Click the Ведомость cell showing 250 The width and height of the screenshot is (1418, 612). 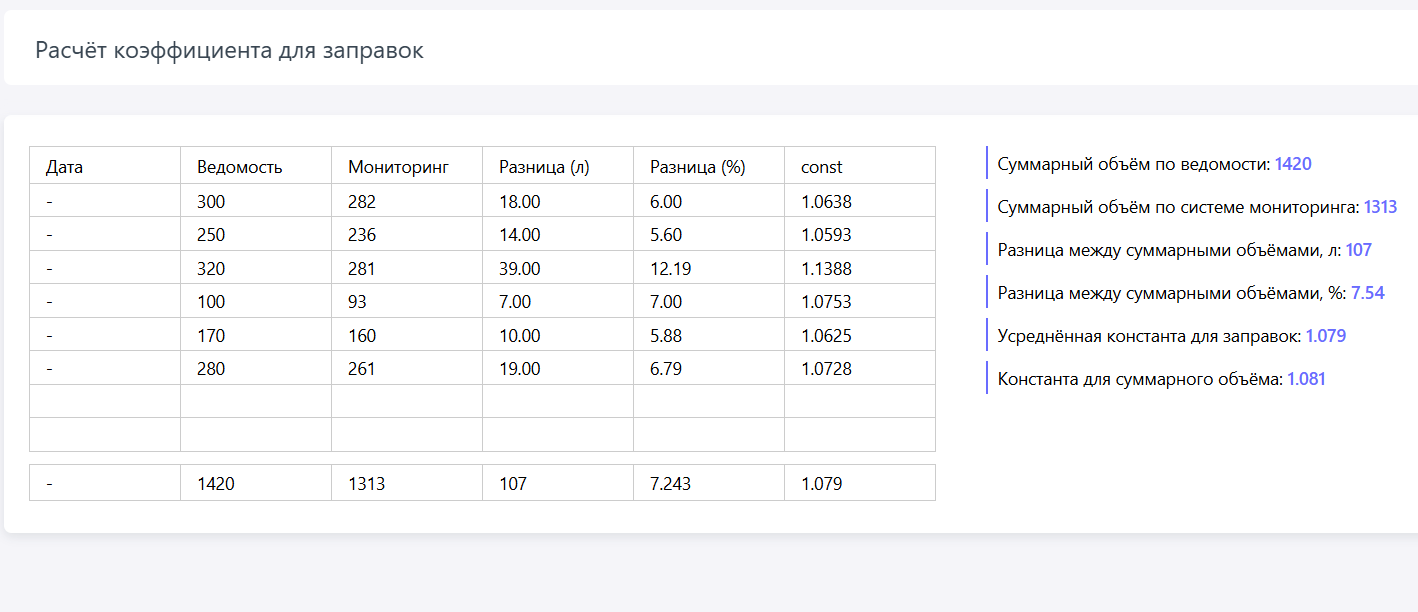(x=255, y=235)
